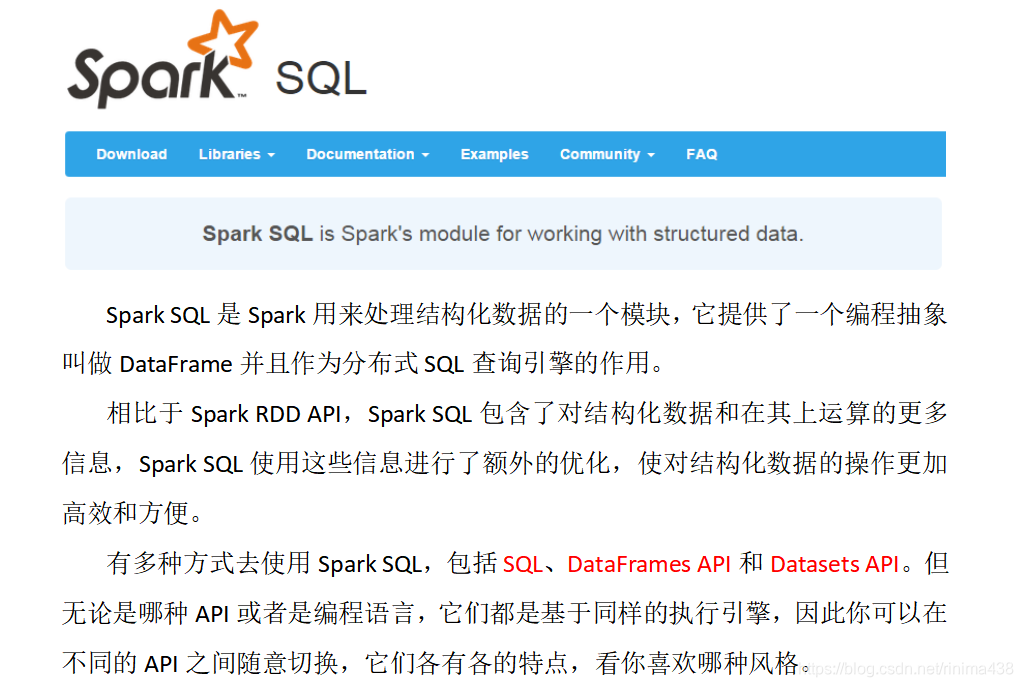Click the bold Spark SQL banner text
This screenshot has width=1023, height=687.
coord(257,234)
